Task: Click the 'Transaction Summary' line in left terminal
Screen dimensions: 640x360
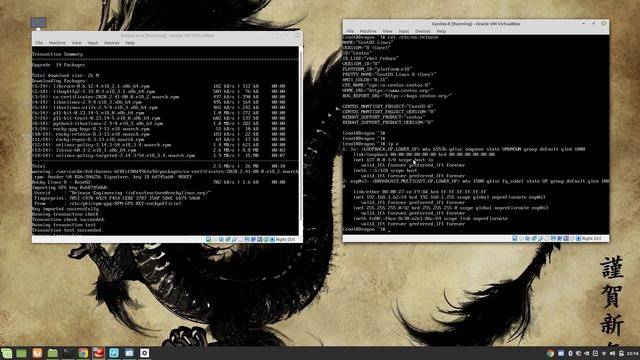Action: [x=58, y=54]
